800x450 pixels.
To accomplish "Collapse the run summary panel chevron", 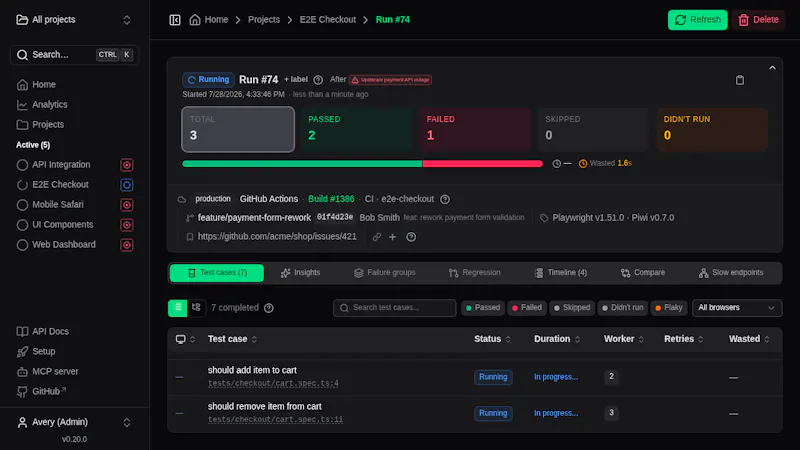I will [772, 68].
